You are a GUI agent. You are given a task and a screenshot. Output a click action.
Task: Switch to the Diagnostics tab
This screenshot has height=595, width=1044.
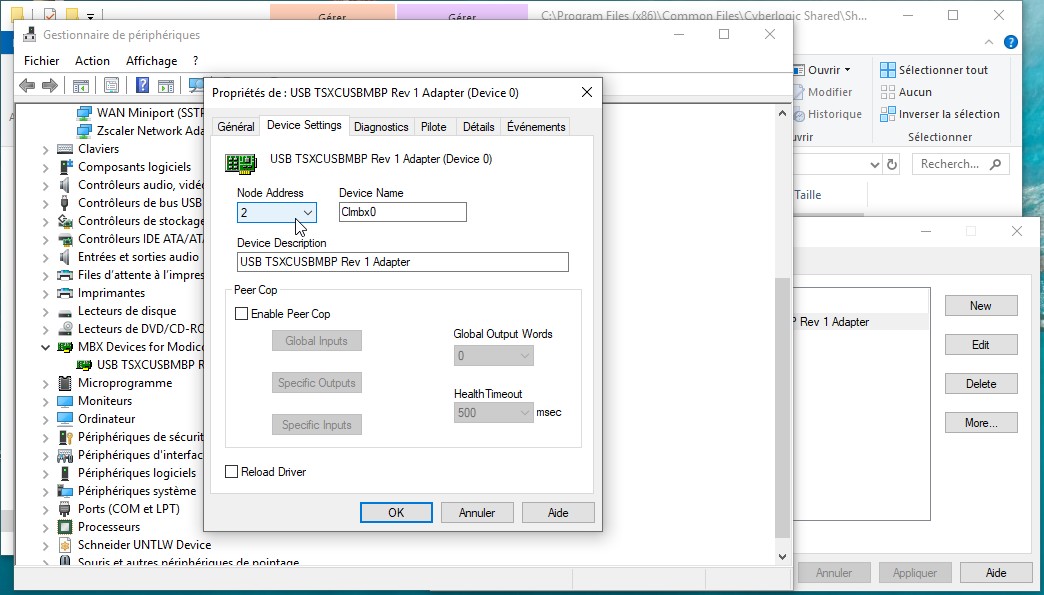tap(381, 126)
